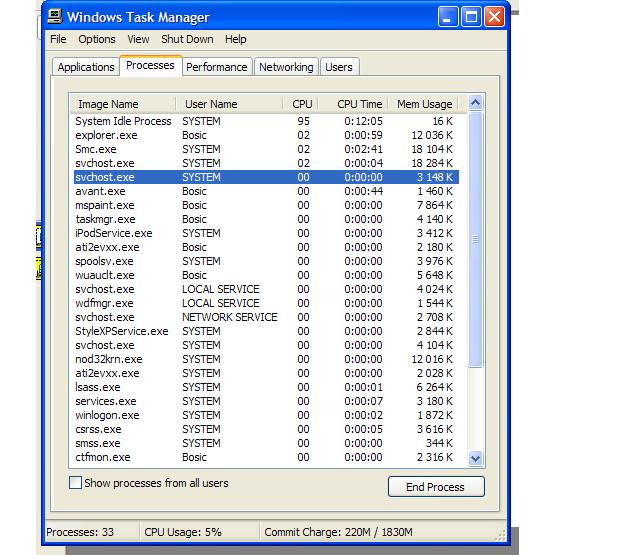640x555 pixels.
Task: Click CPU Usage: 5% in status bar
Action: point(183,532)
